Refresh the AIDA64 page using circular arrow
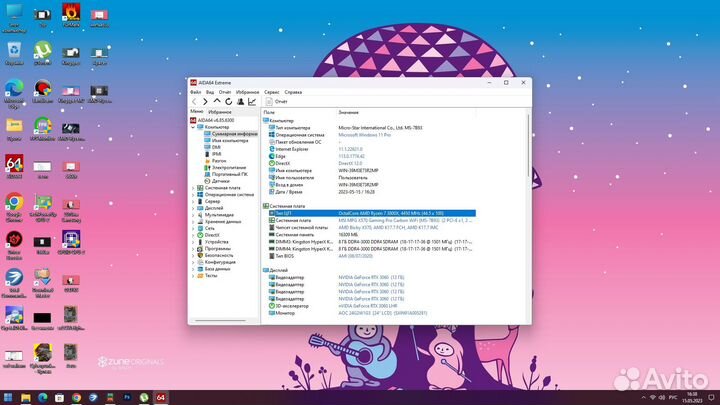This screenshot has height=405, width=720. [x=229, y=101]
